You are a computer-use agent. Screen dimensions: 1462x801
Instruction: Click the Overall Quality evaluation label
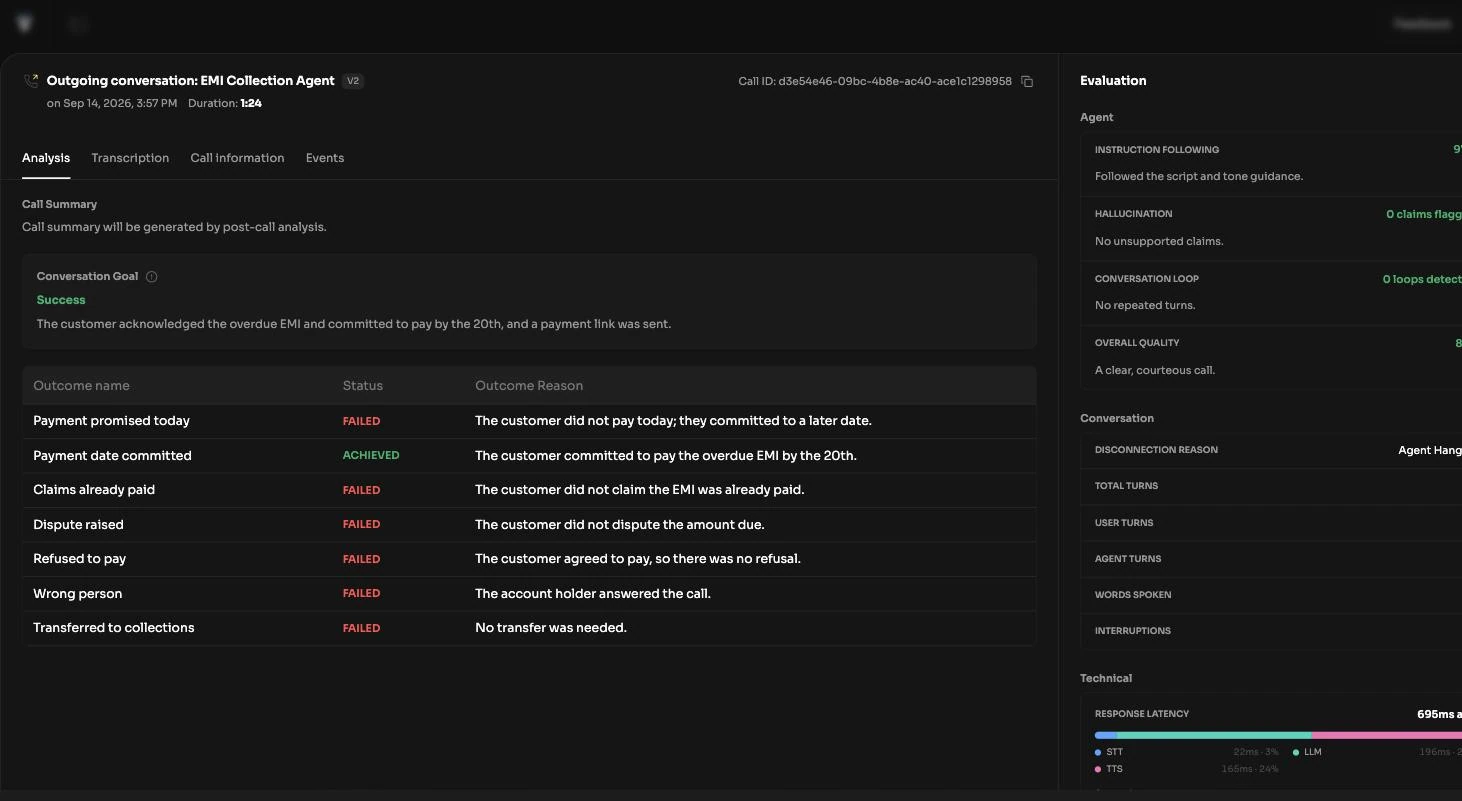pos(1137,343)
